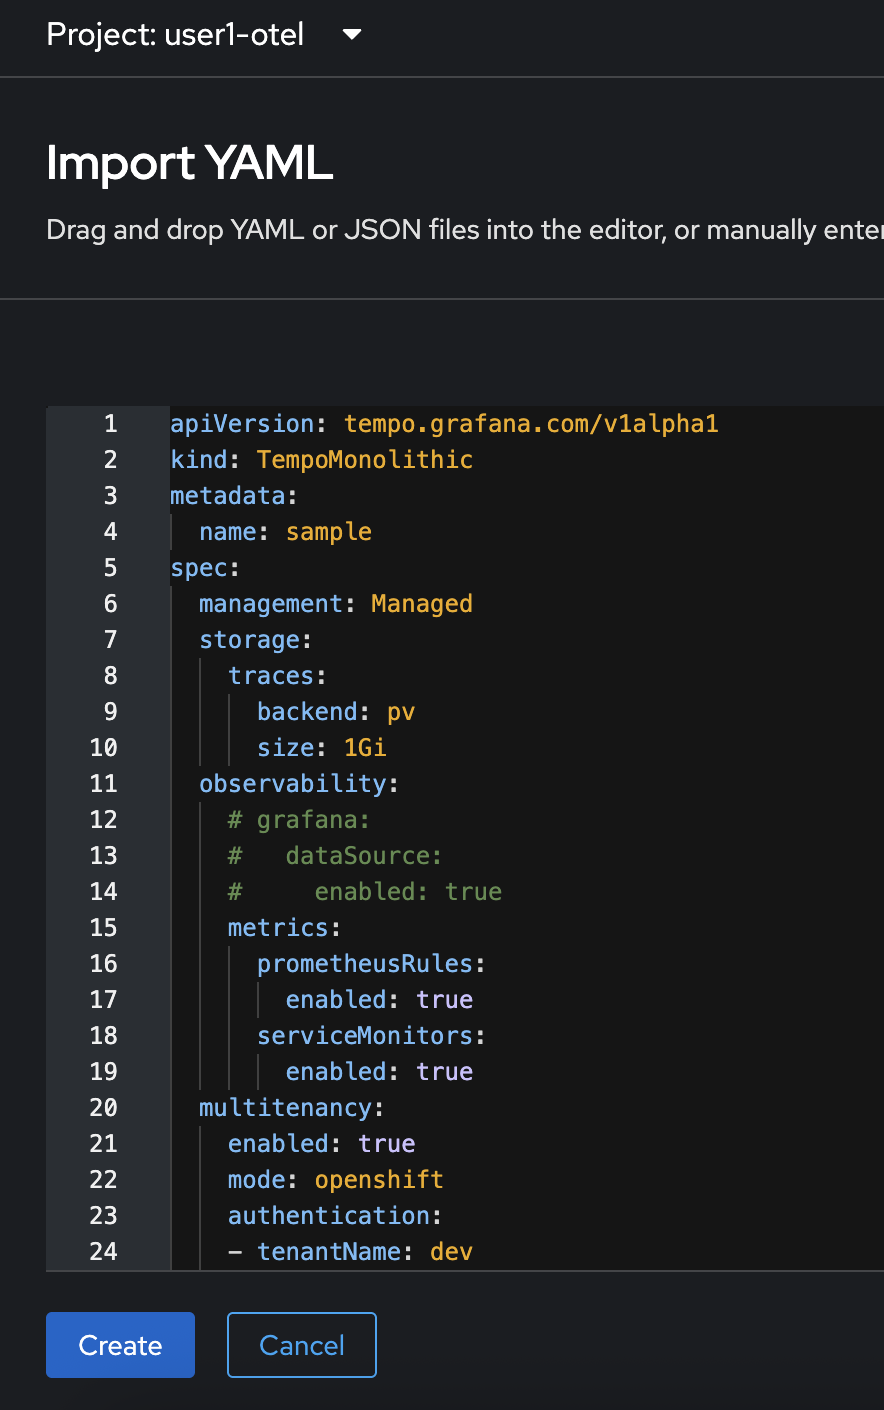The width and height of the screenshot is (884, 1410).
Task: Click the storage key on line 7
Action: pyautogui.click(x=250, y=640)
